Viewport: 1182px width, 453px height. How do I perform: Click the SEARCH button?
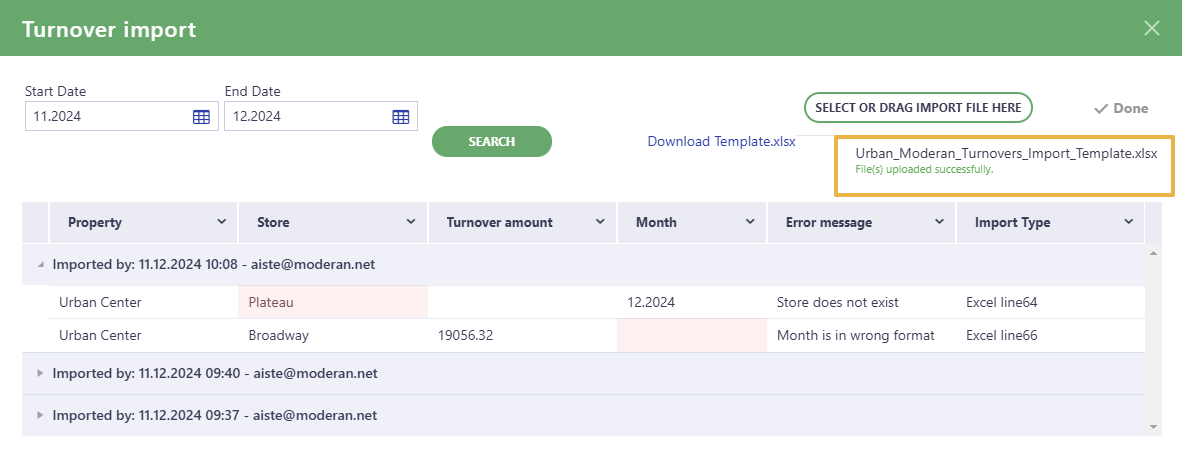coord(491,141)
